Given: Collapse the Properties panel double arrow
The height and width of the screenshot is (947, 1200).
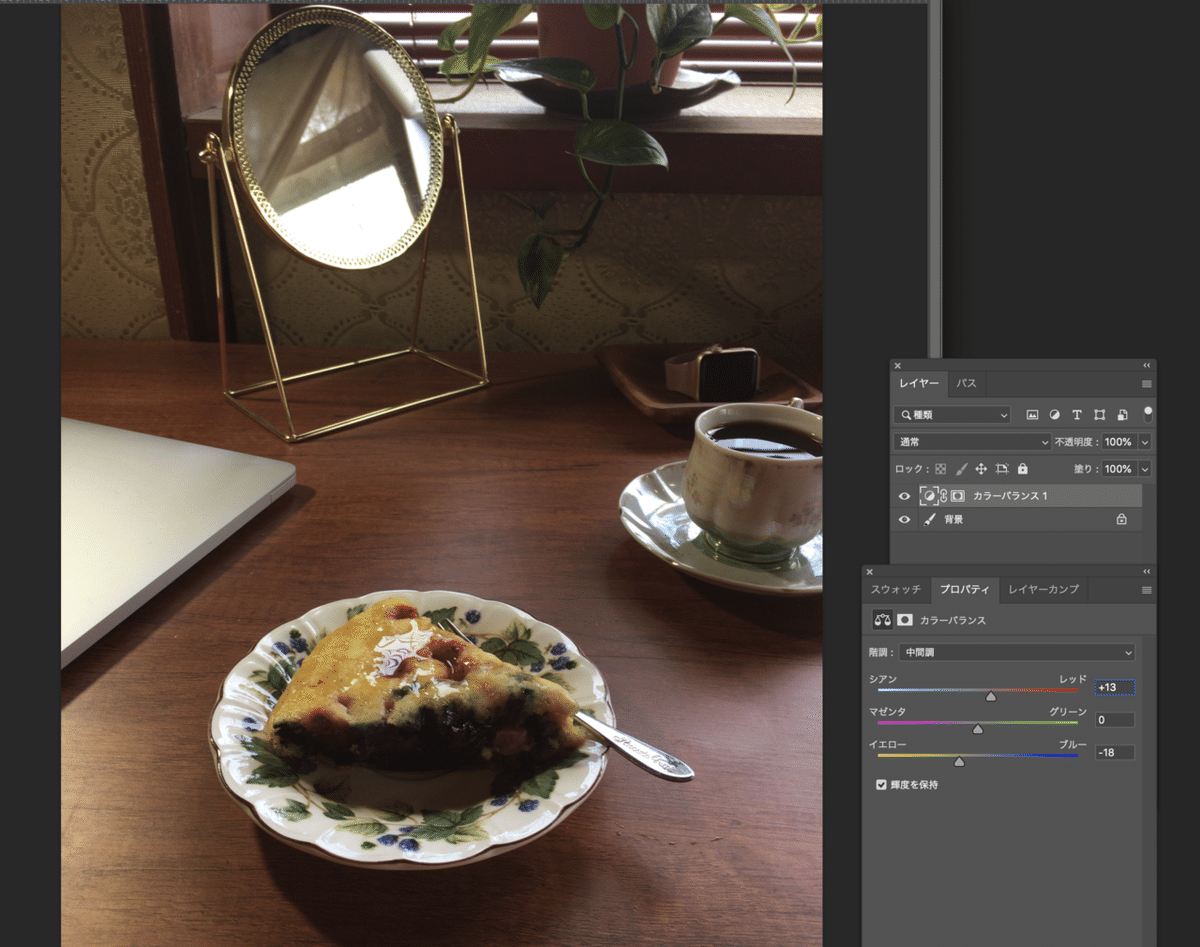Looking at the screenshot, I should click(x=1146, y=572).
